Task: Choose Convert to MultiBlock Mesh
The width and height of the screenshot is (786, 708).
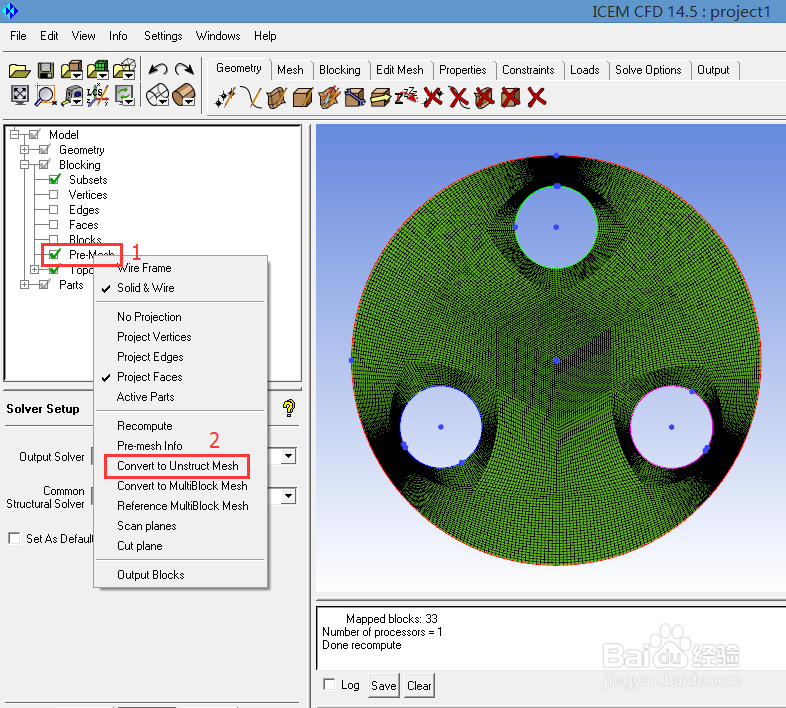Action: tap(182, 486)
